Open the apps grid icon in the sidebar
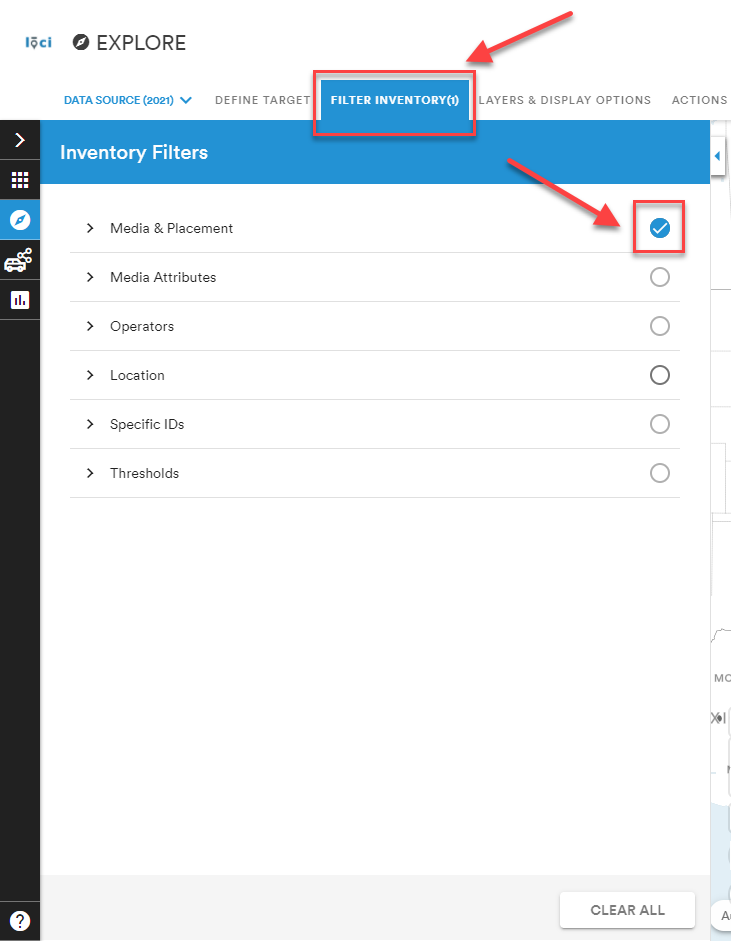Viewport: 731px width, 941px height. point(19,180)
